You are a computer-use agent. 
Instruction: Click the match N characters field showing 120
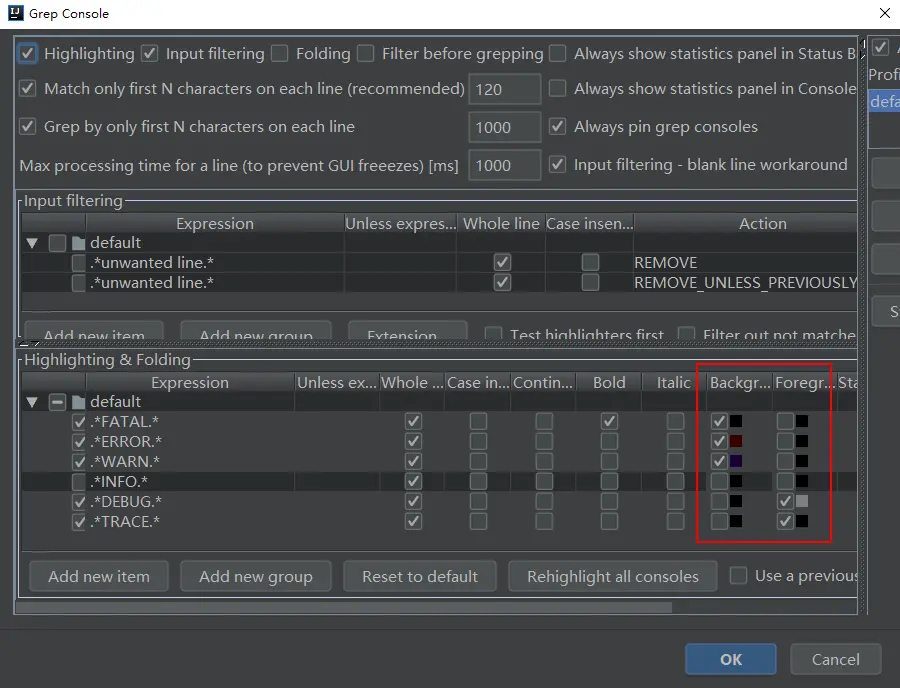(x=505, y=89)
